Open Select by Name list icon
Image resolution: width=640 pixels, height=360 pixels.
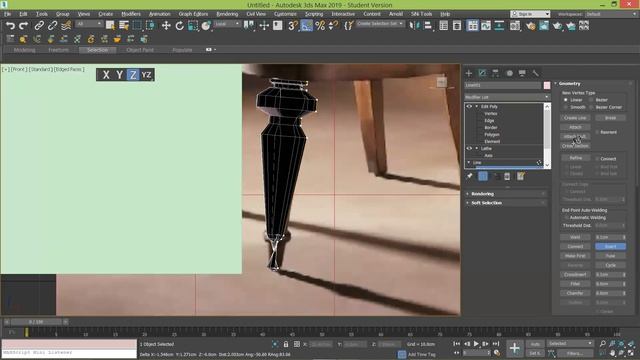coord(124,26)
